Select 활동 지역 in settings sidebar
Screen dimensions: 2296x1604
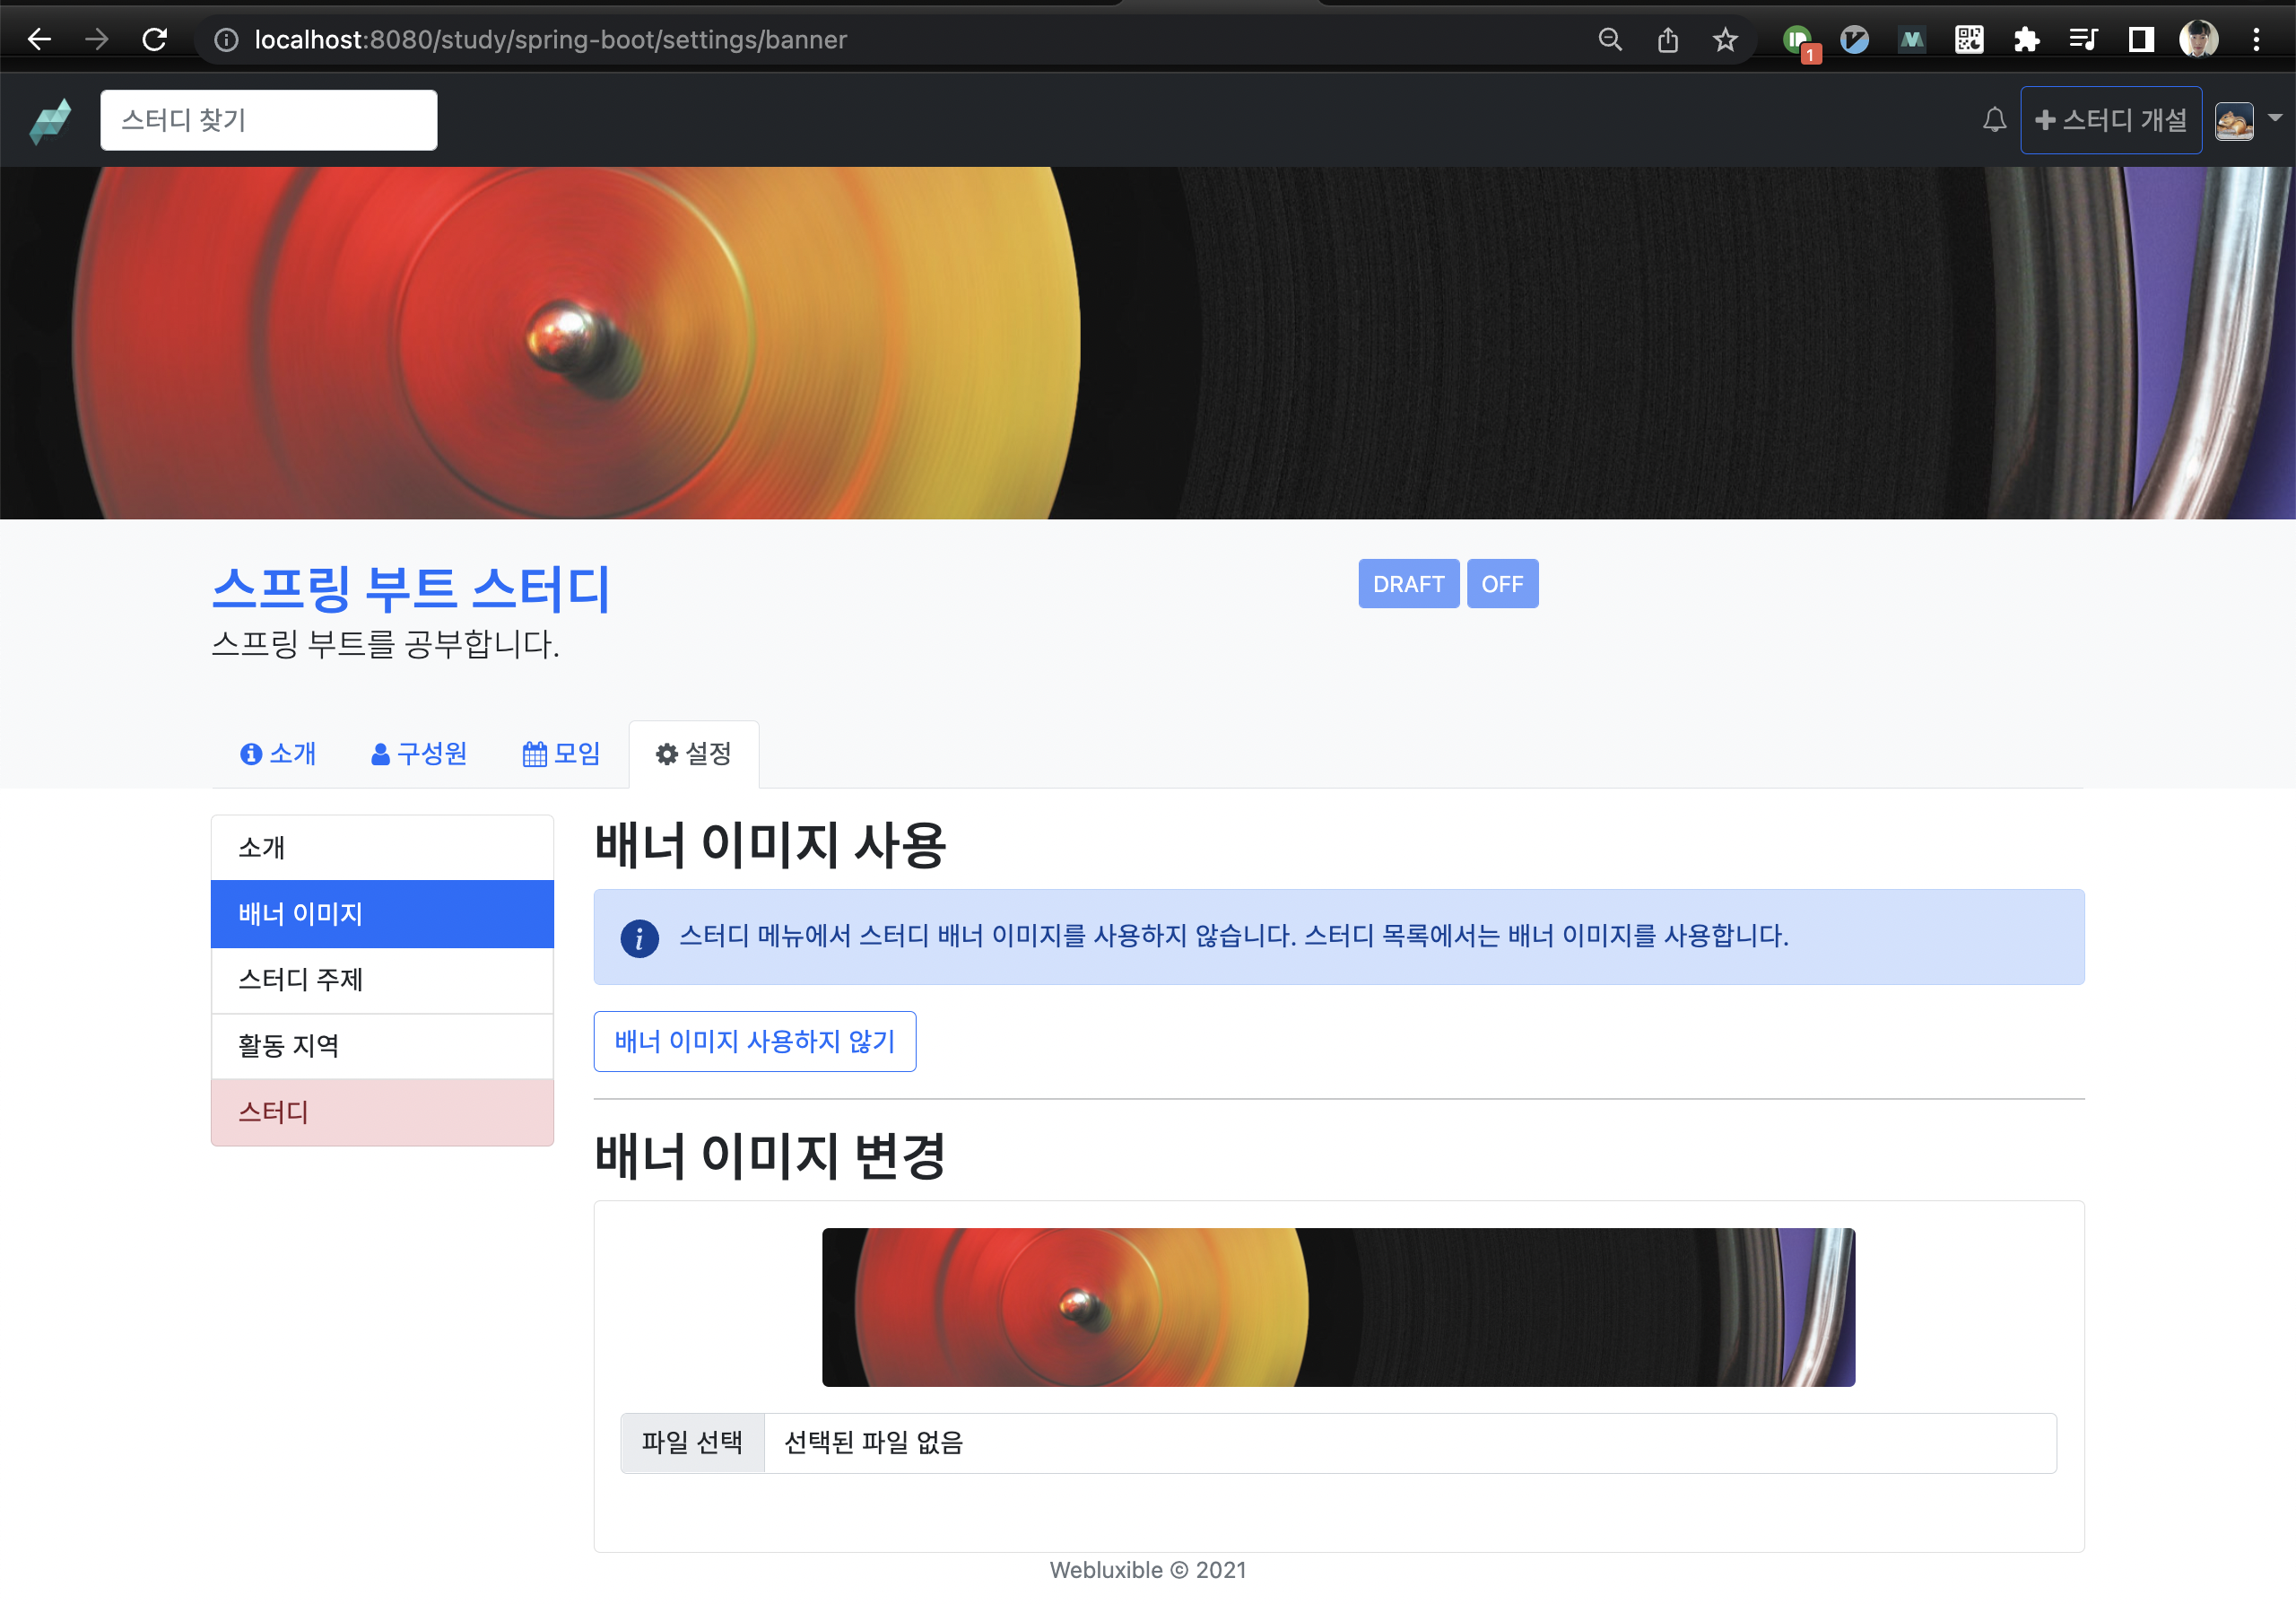[x=382, y=1046]
